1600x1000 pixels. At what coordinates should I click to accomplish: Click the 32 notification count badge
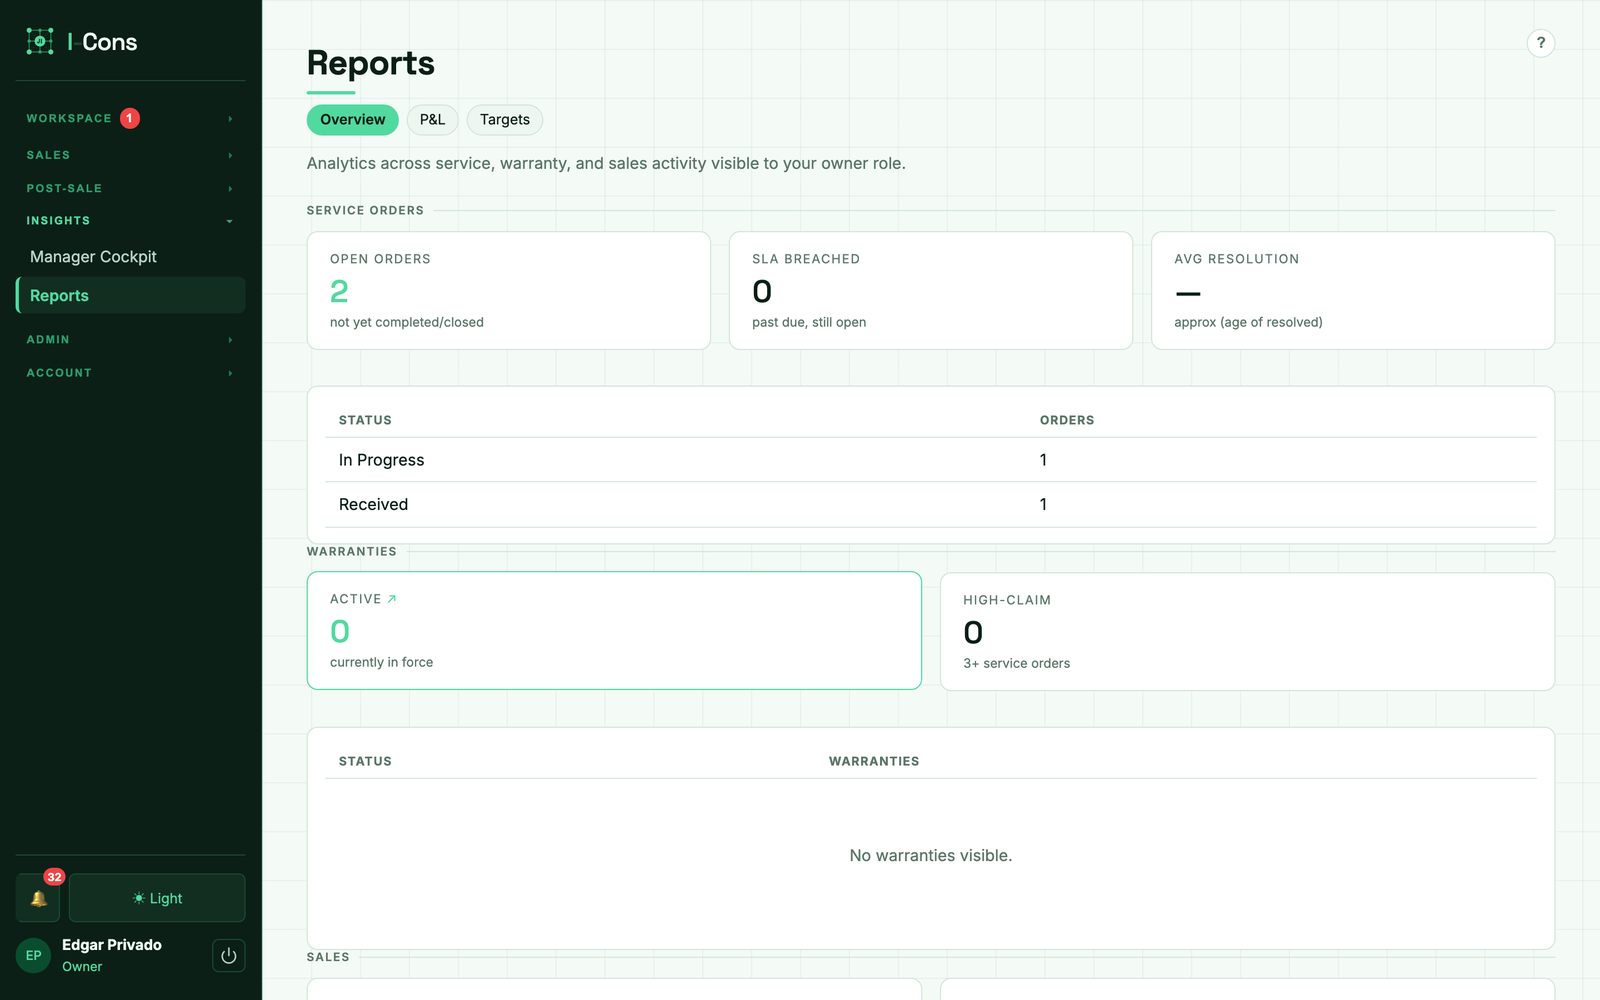click(x=54, y=877)
